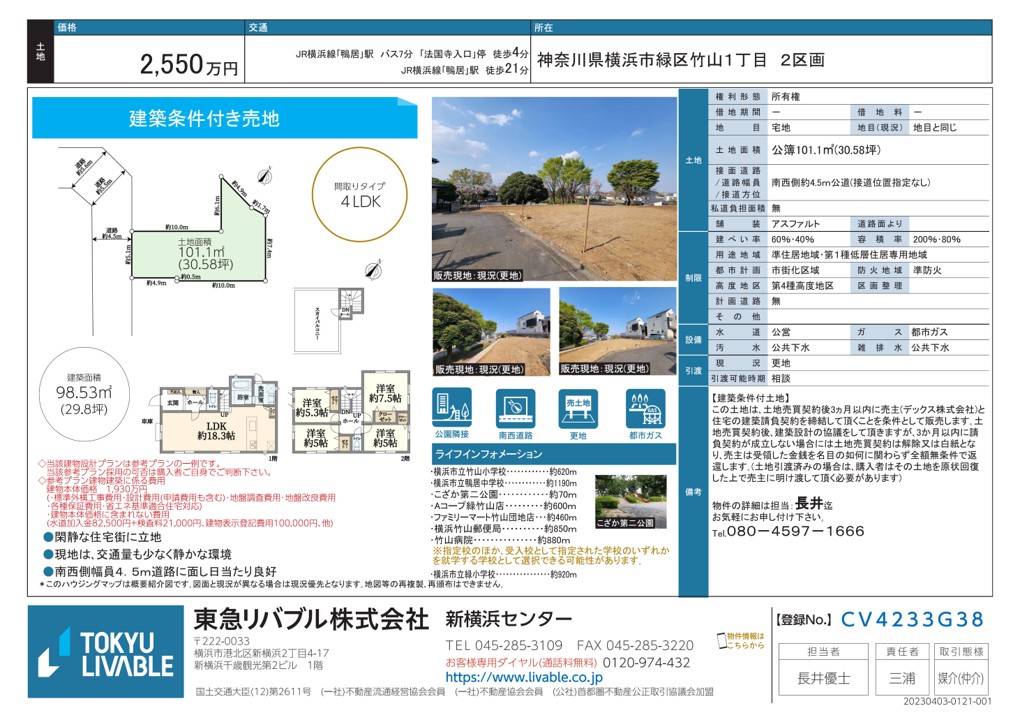
Task: Click the registration number CV4233G38
Action: (912, 619)
